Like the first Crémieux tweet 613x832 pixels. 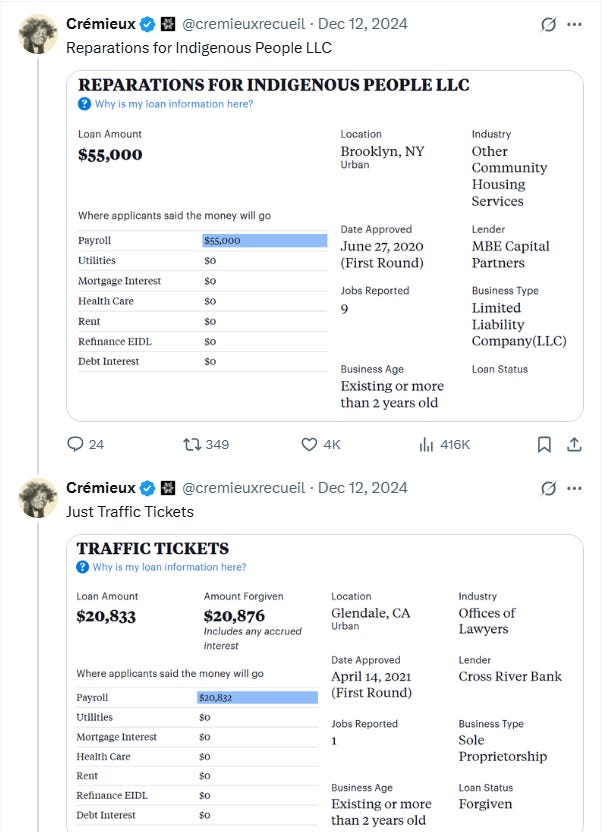point(309,444)
